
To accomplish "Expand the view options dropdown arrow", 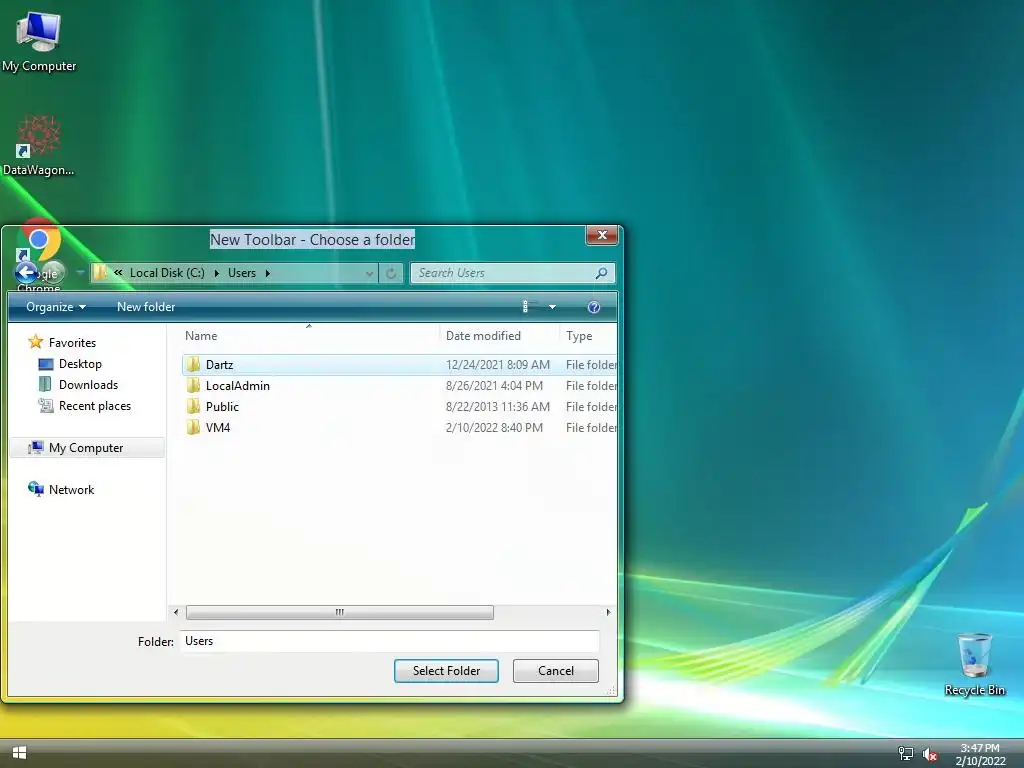I will (552, 307).
